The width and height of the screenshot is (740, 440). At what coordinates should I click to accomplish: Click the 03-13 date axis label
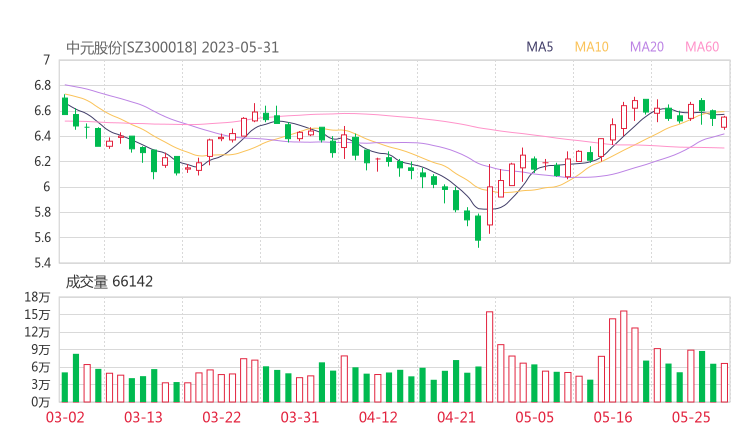tap(143, 417)
